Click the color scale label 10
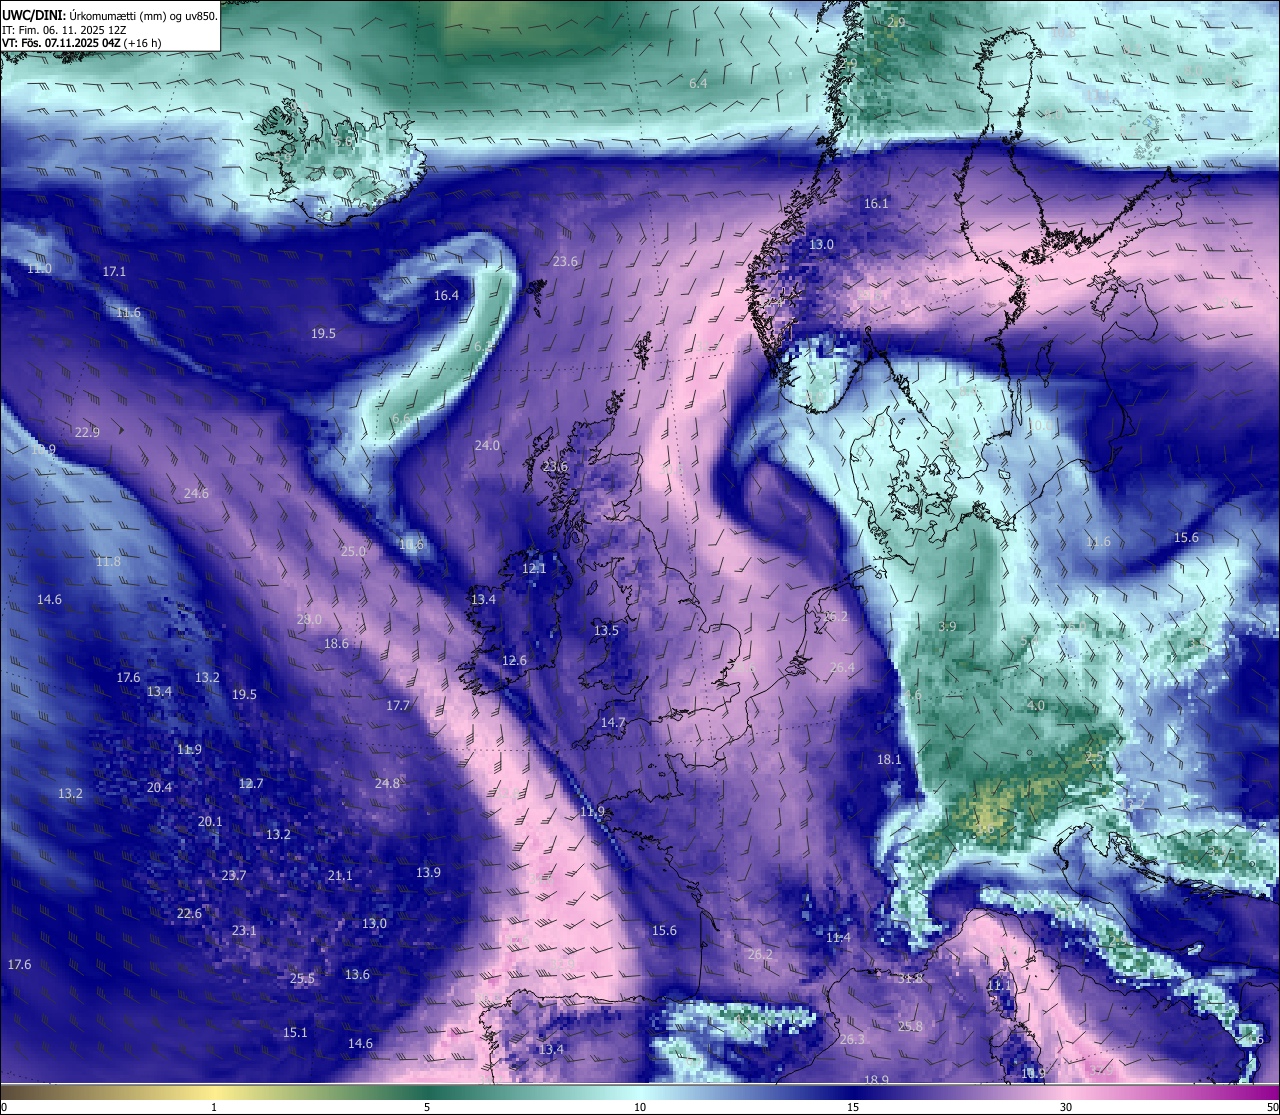1280x1115 pixels. 640,1107
